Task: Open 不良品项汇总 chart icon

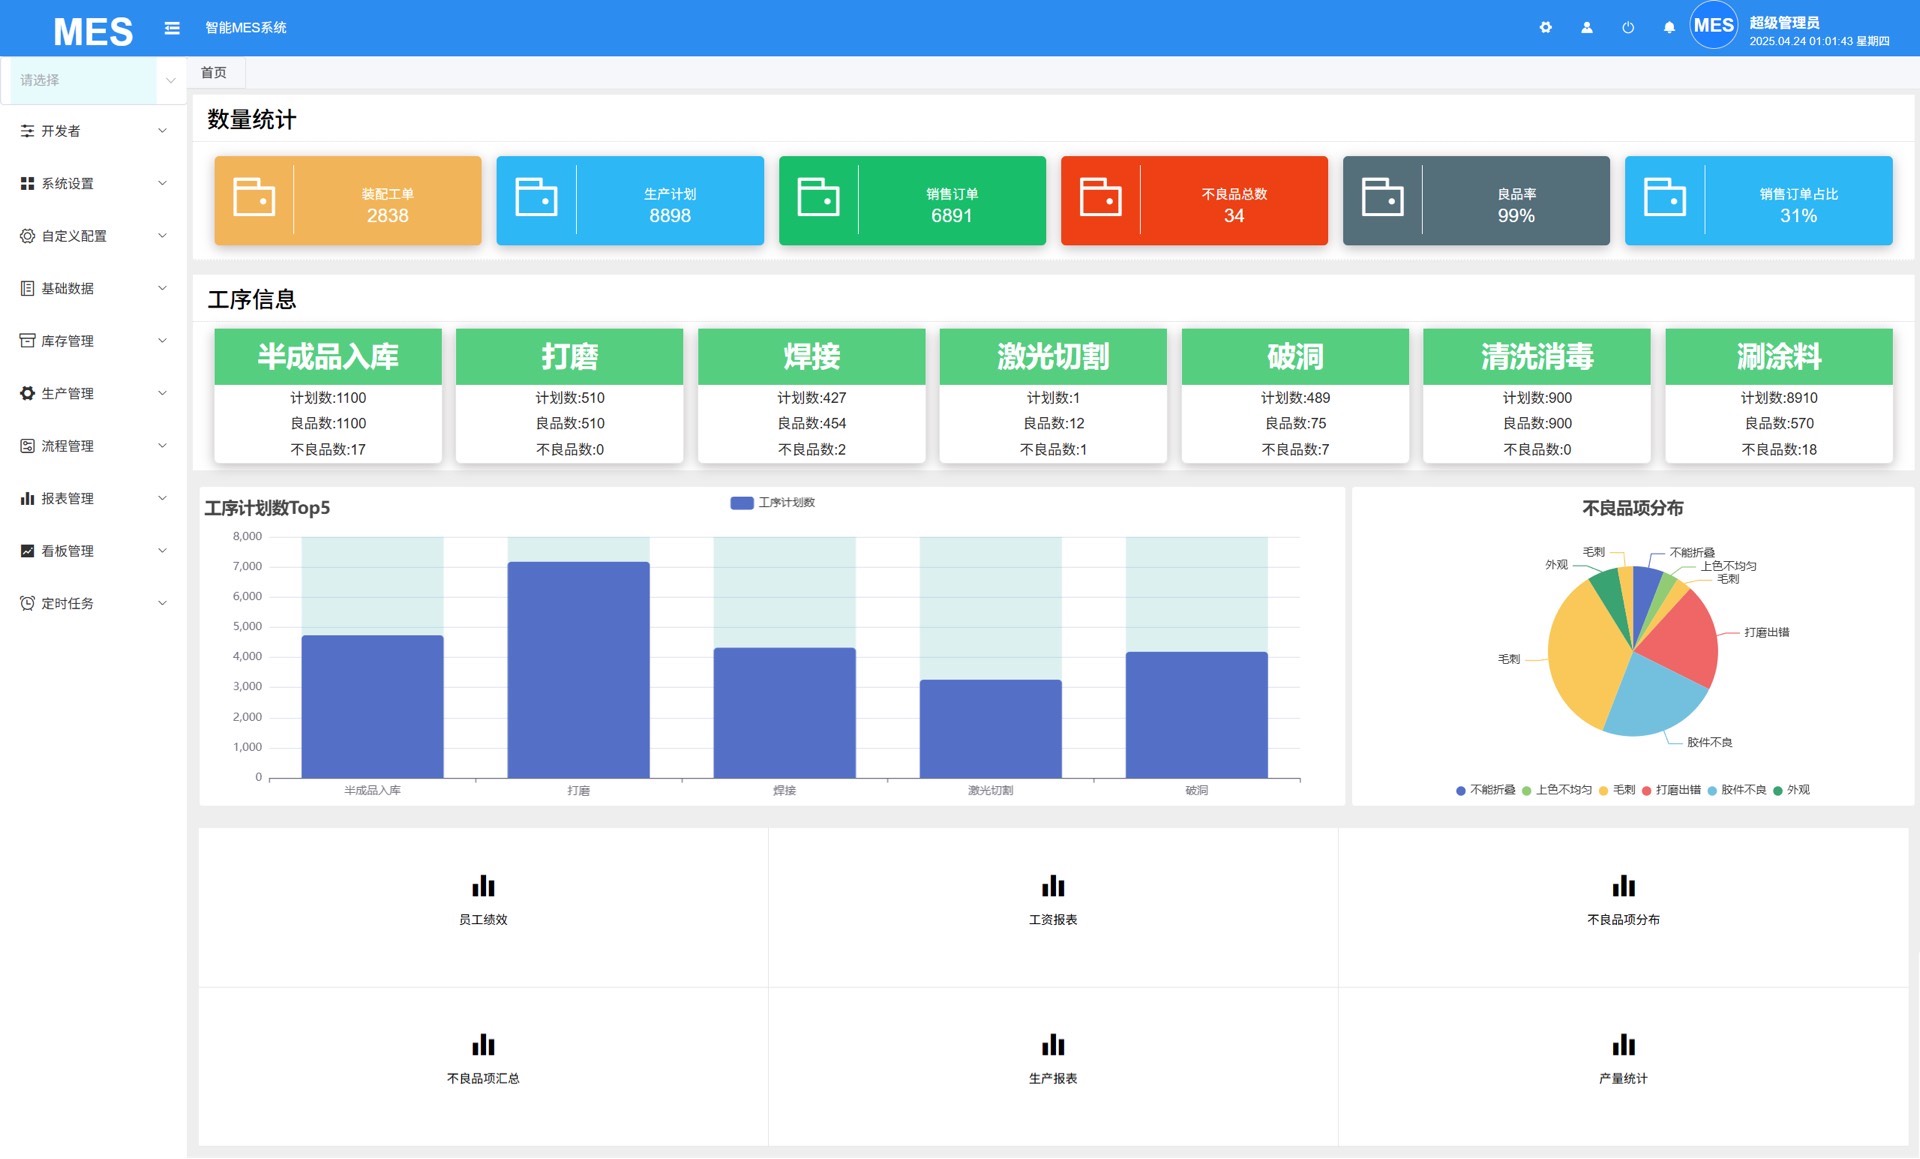Action: coord(483,1046)
